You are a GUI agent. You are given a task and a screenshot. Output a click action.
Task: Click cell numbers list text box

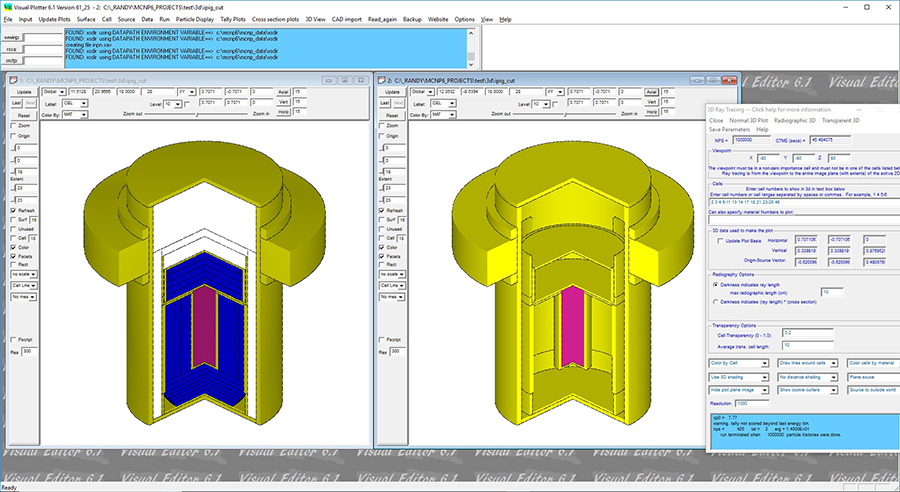tap(804, 202)
